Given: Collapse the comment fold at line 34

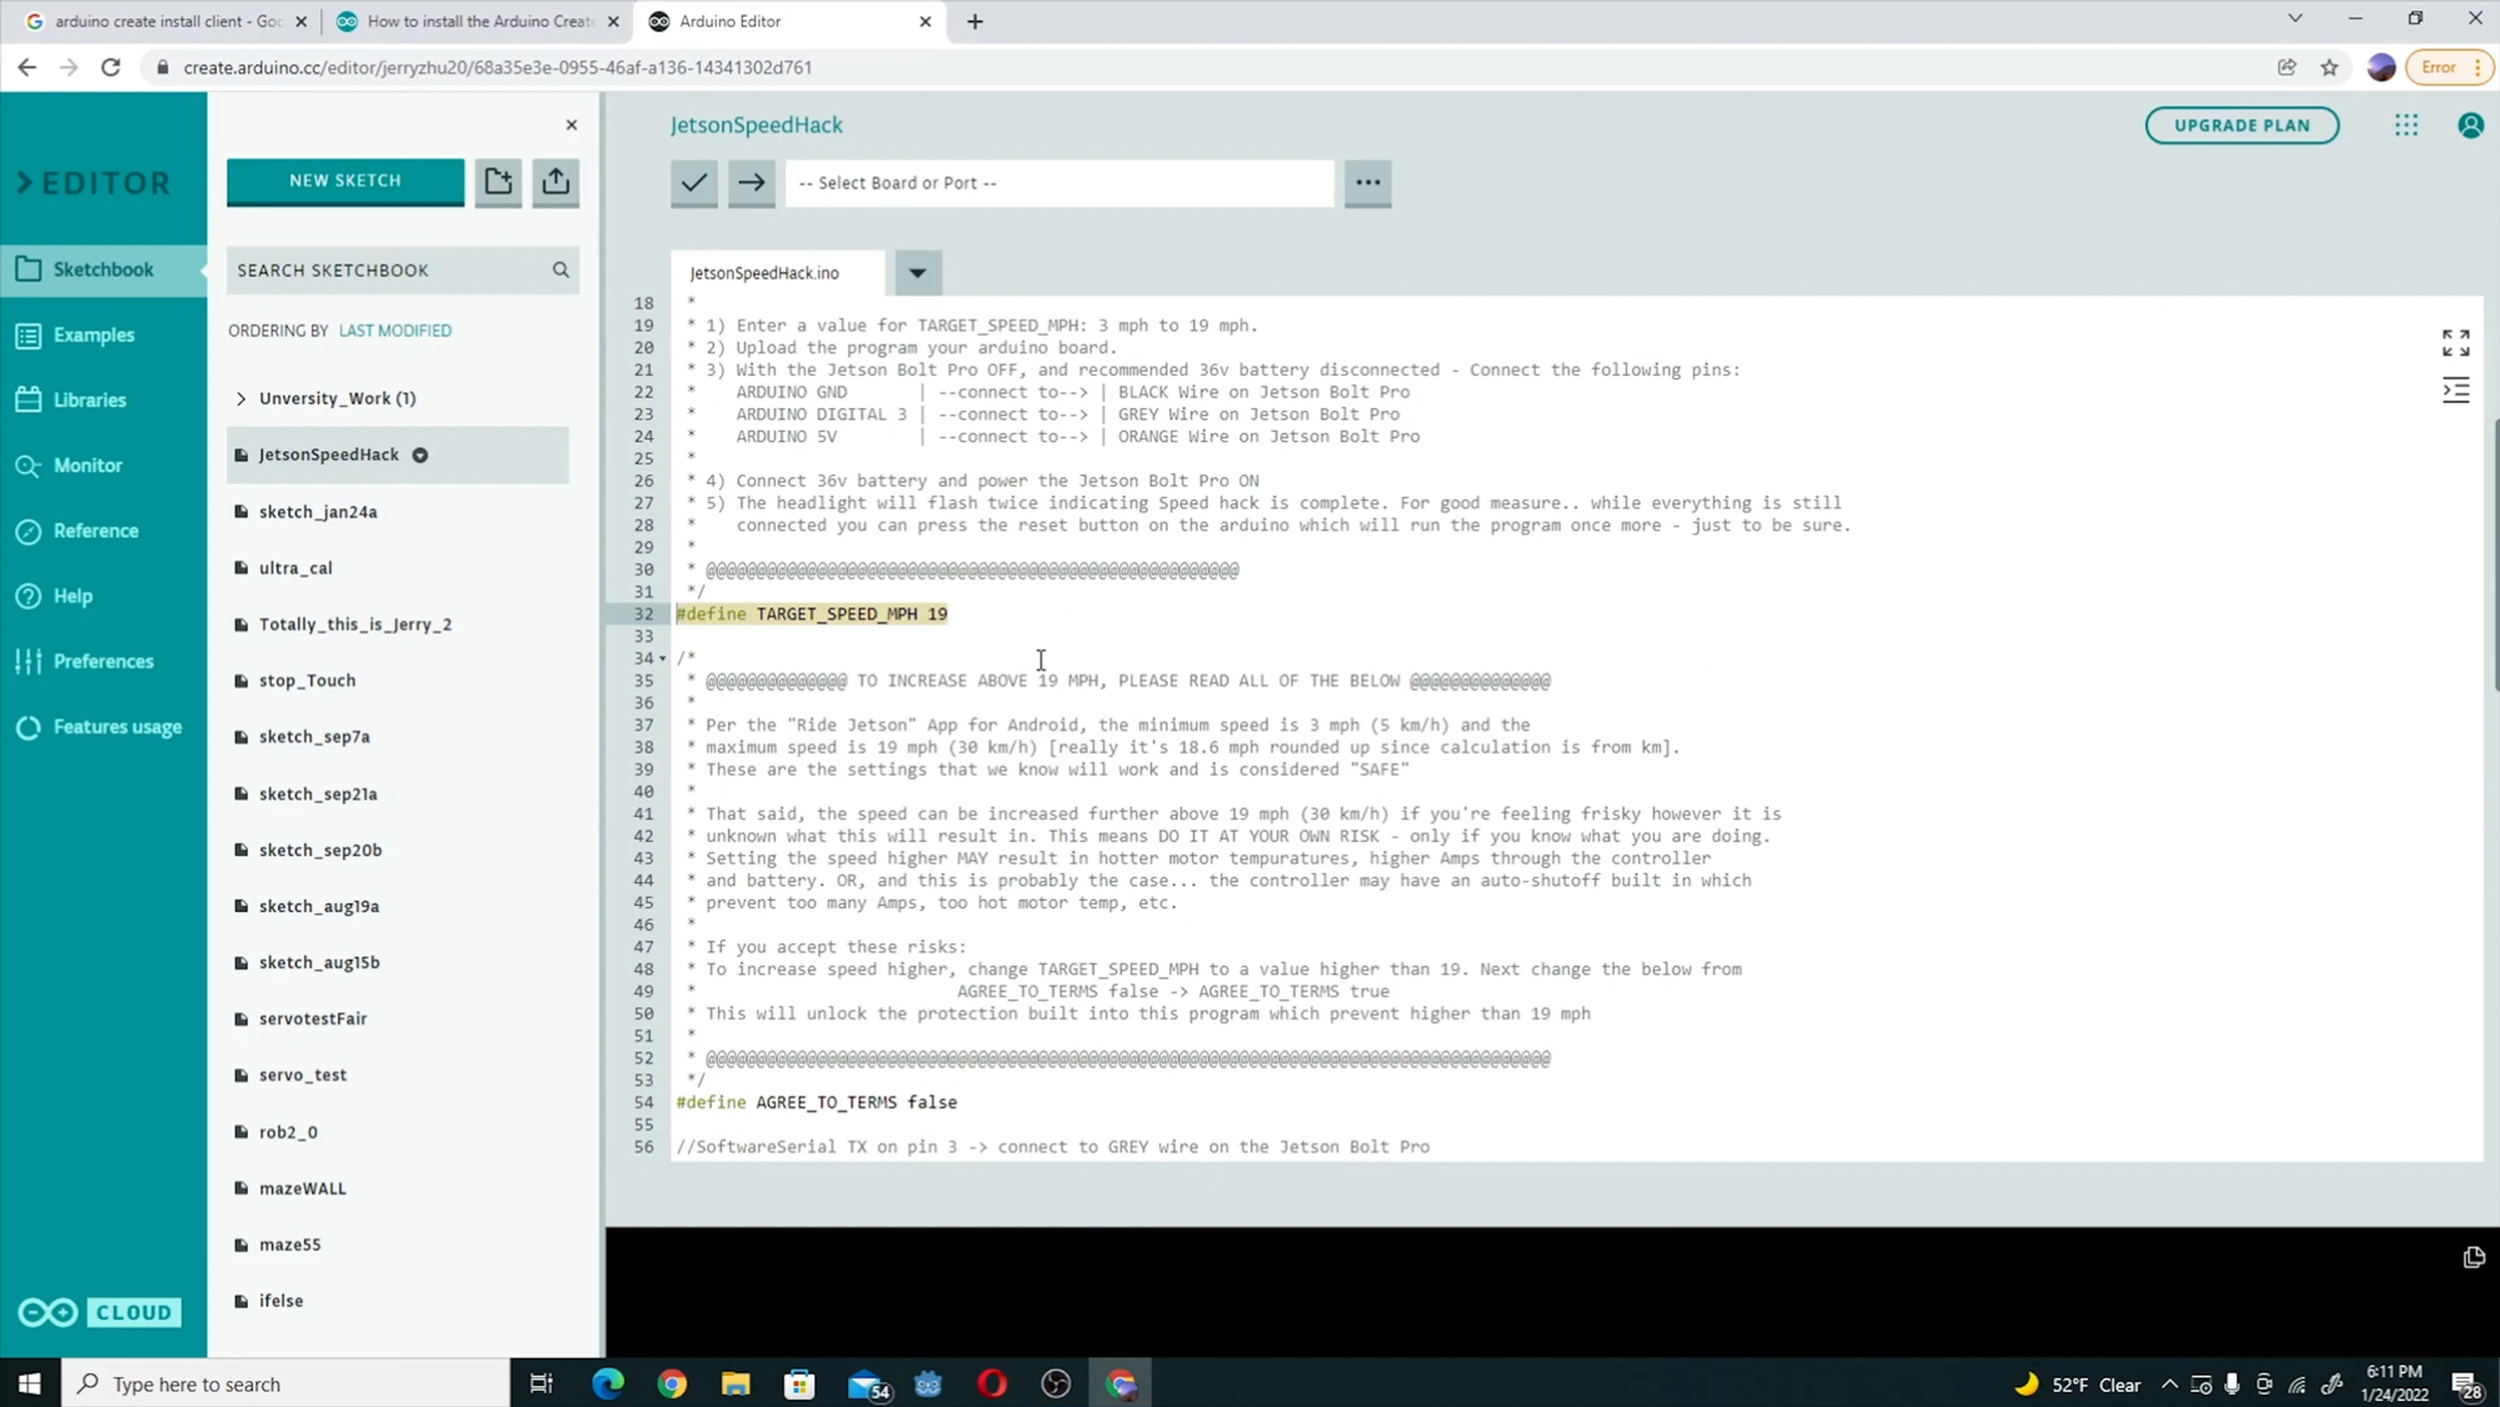Looking at the screenshot, I should pyautogui.click(x=662, y=659).
